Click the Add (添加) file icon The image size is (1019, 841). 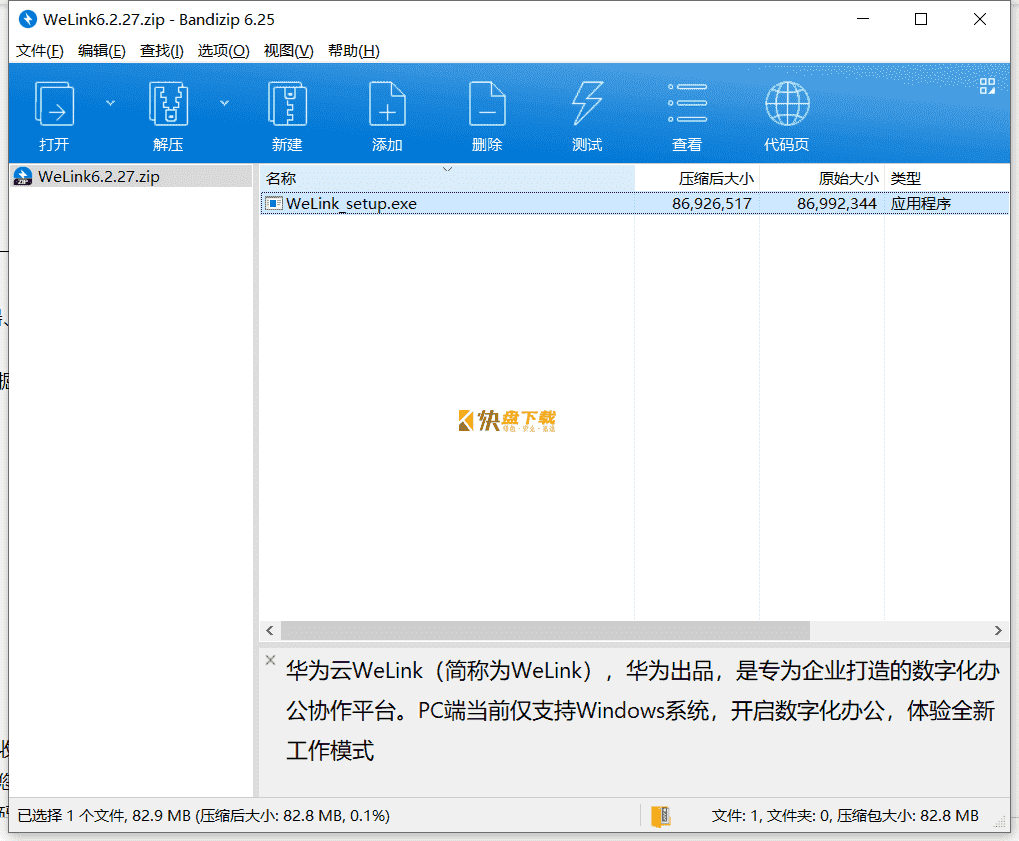tap(387, 104)
